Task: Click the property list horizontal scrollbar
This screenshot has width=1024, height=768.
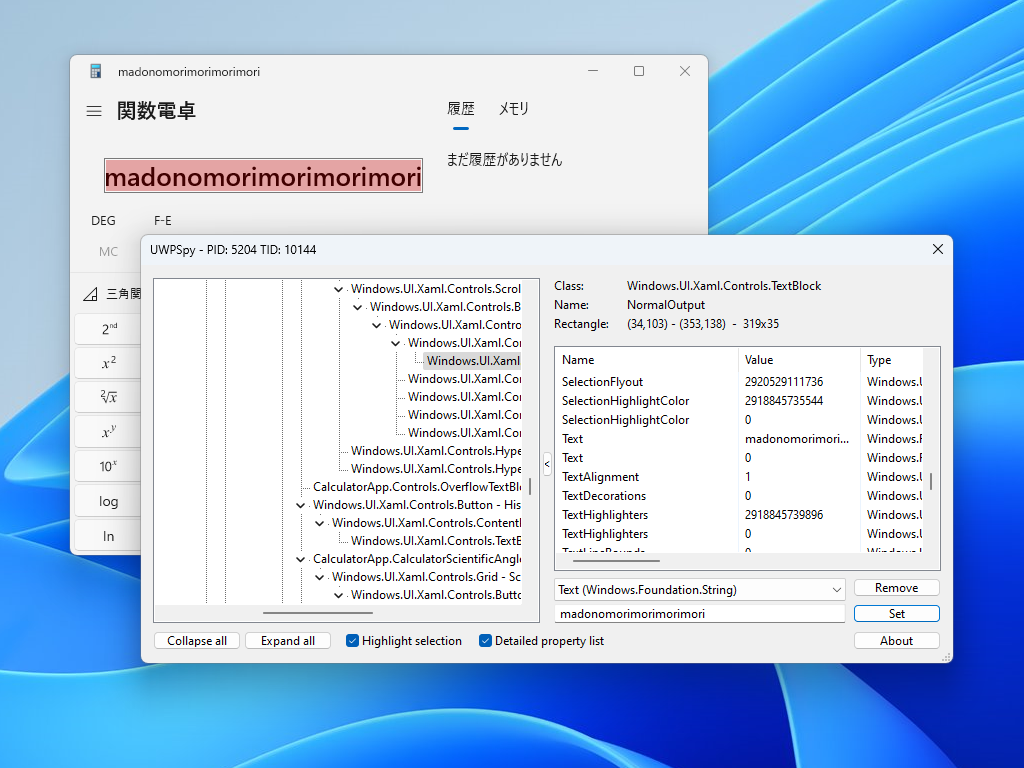Action: (616, 560)
